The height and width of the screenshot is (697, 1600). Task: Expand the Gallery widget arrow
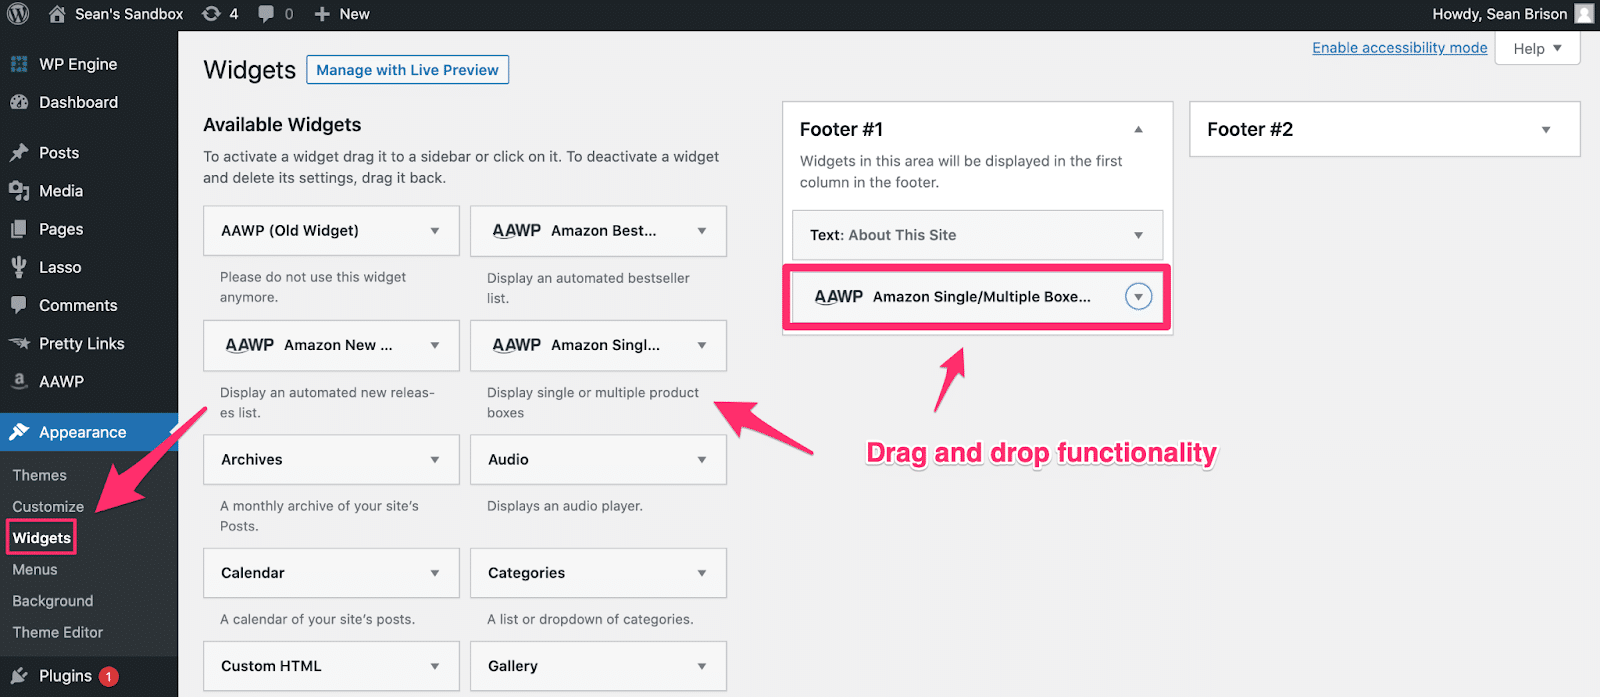(702, 666)
